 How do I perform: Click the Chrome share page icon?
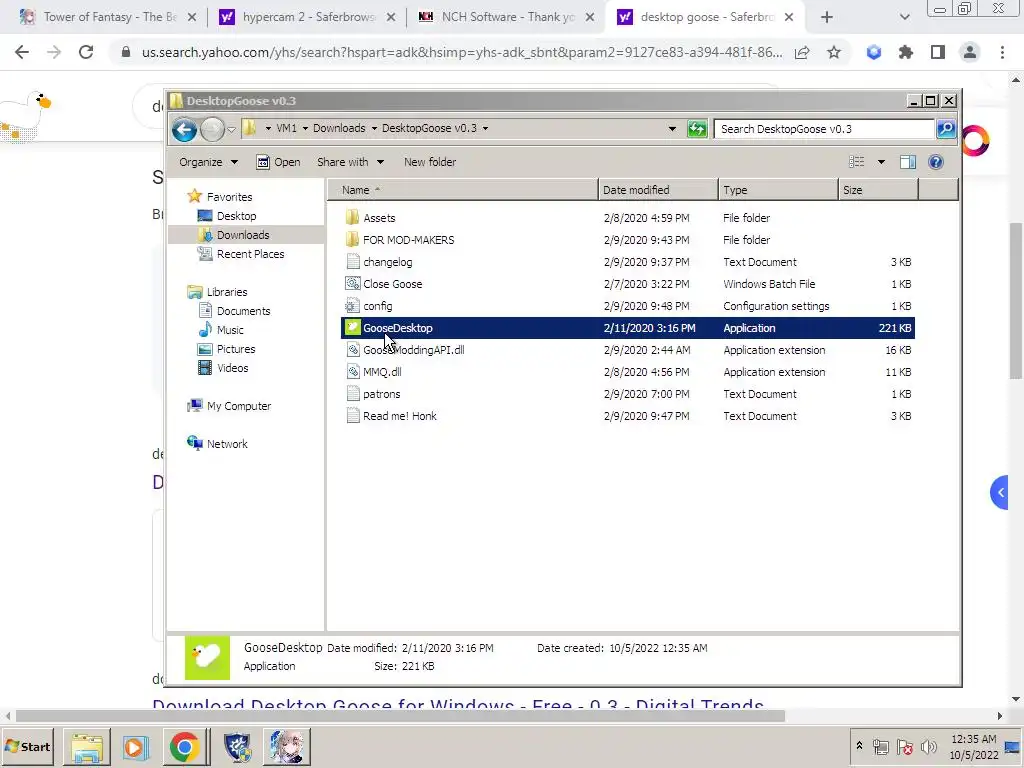pyautogui.click(x=802, y=52)
